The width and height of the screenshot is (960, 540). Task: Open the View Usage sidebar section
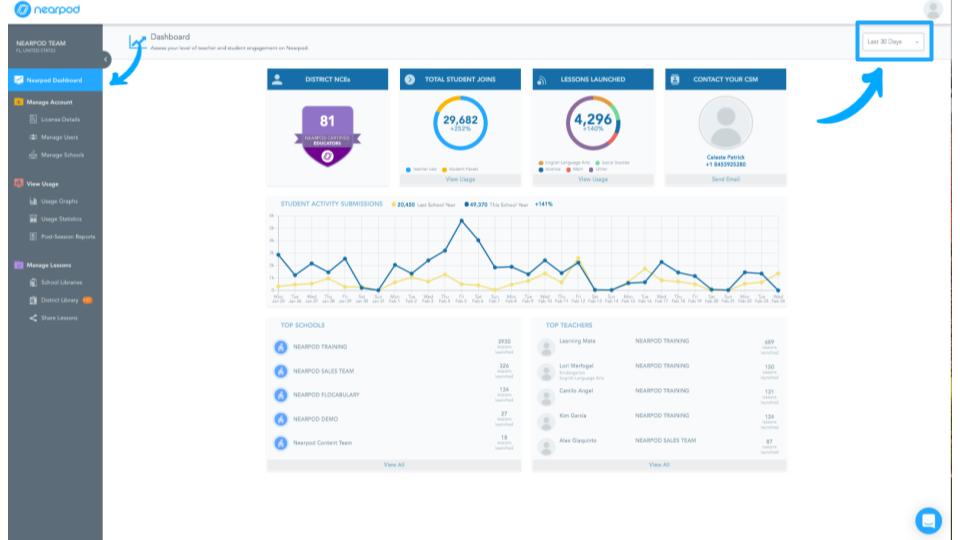coord(42,184)
